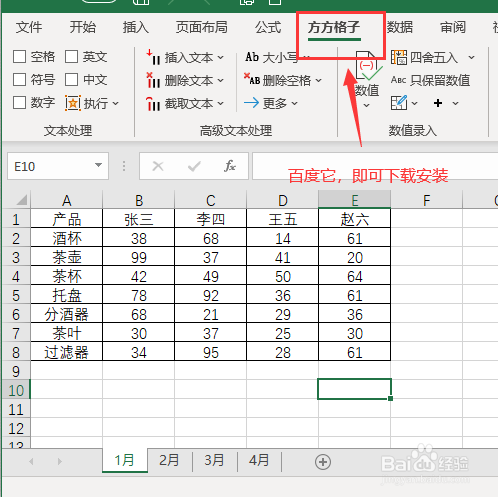Click the 大小写 Ab icon
This screenshot has width=498, height=497.
pyautogui.click(x=252, y=57)
